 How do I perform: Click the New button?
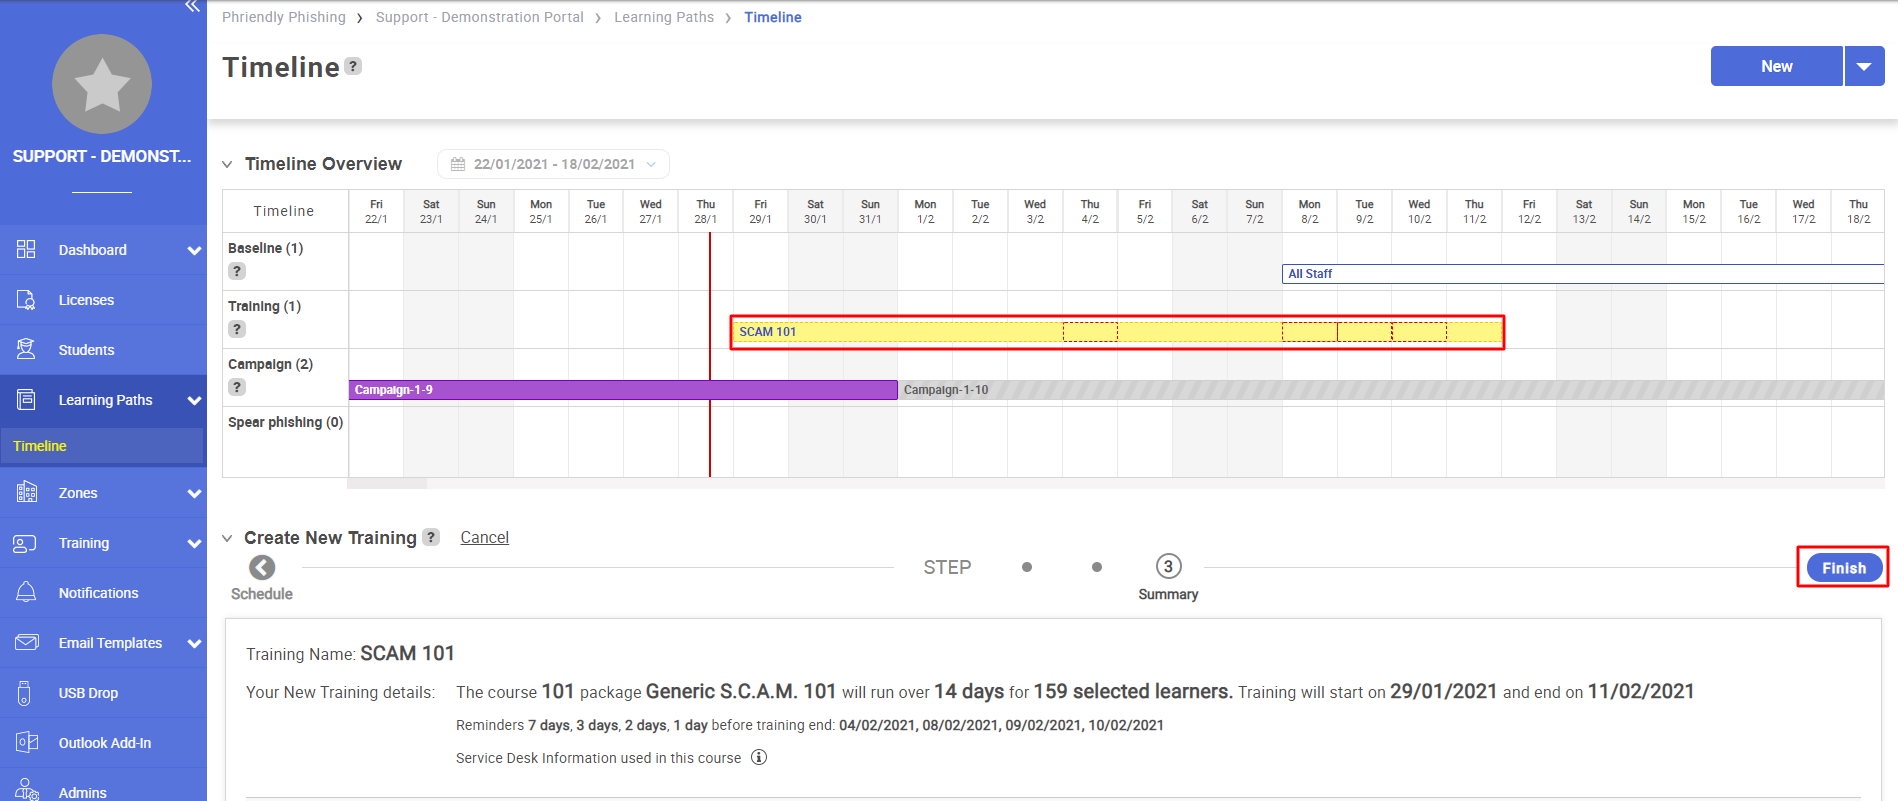click(1776, 66)
